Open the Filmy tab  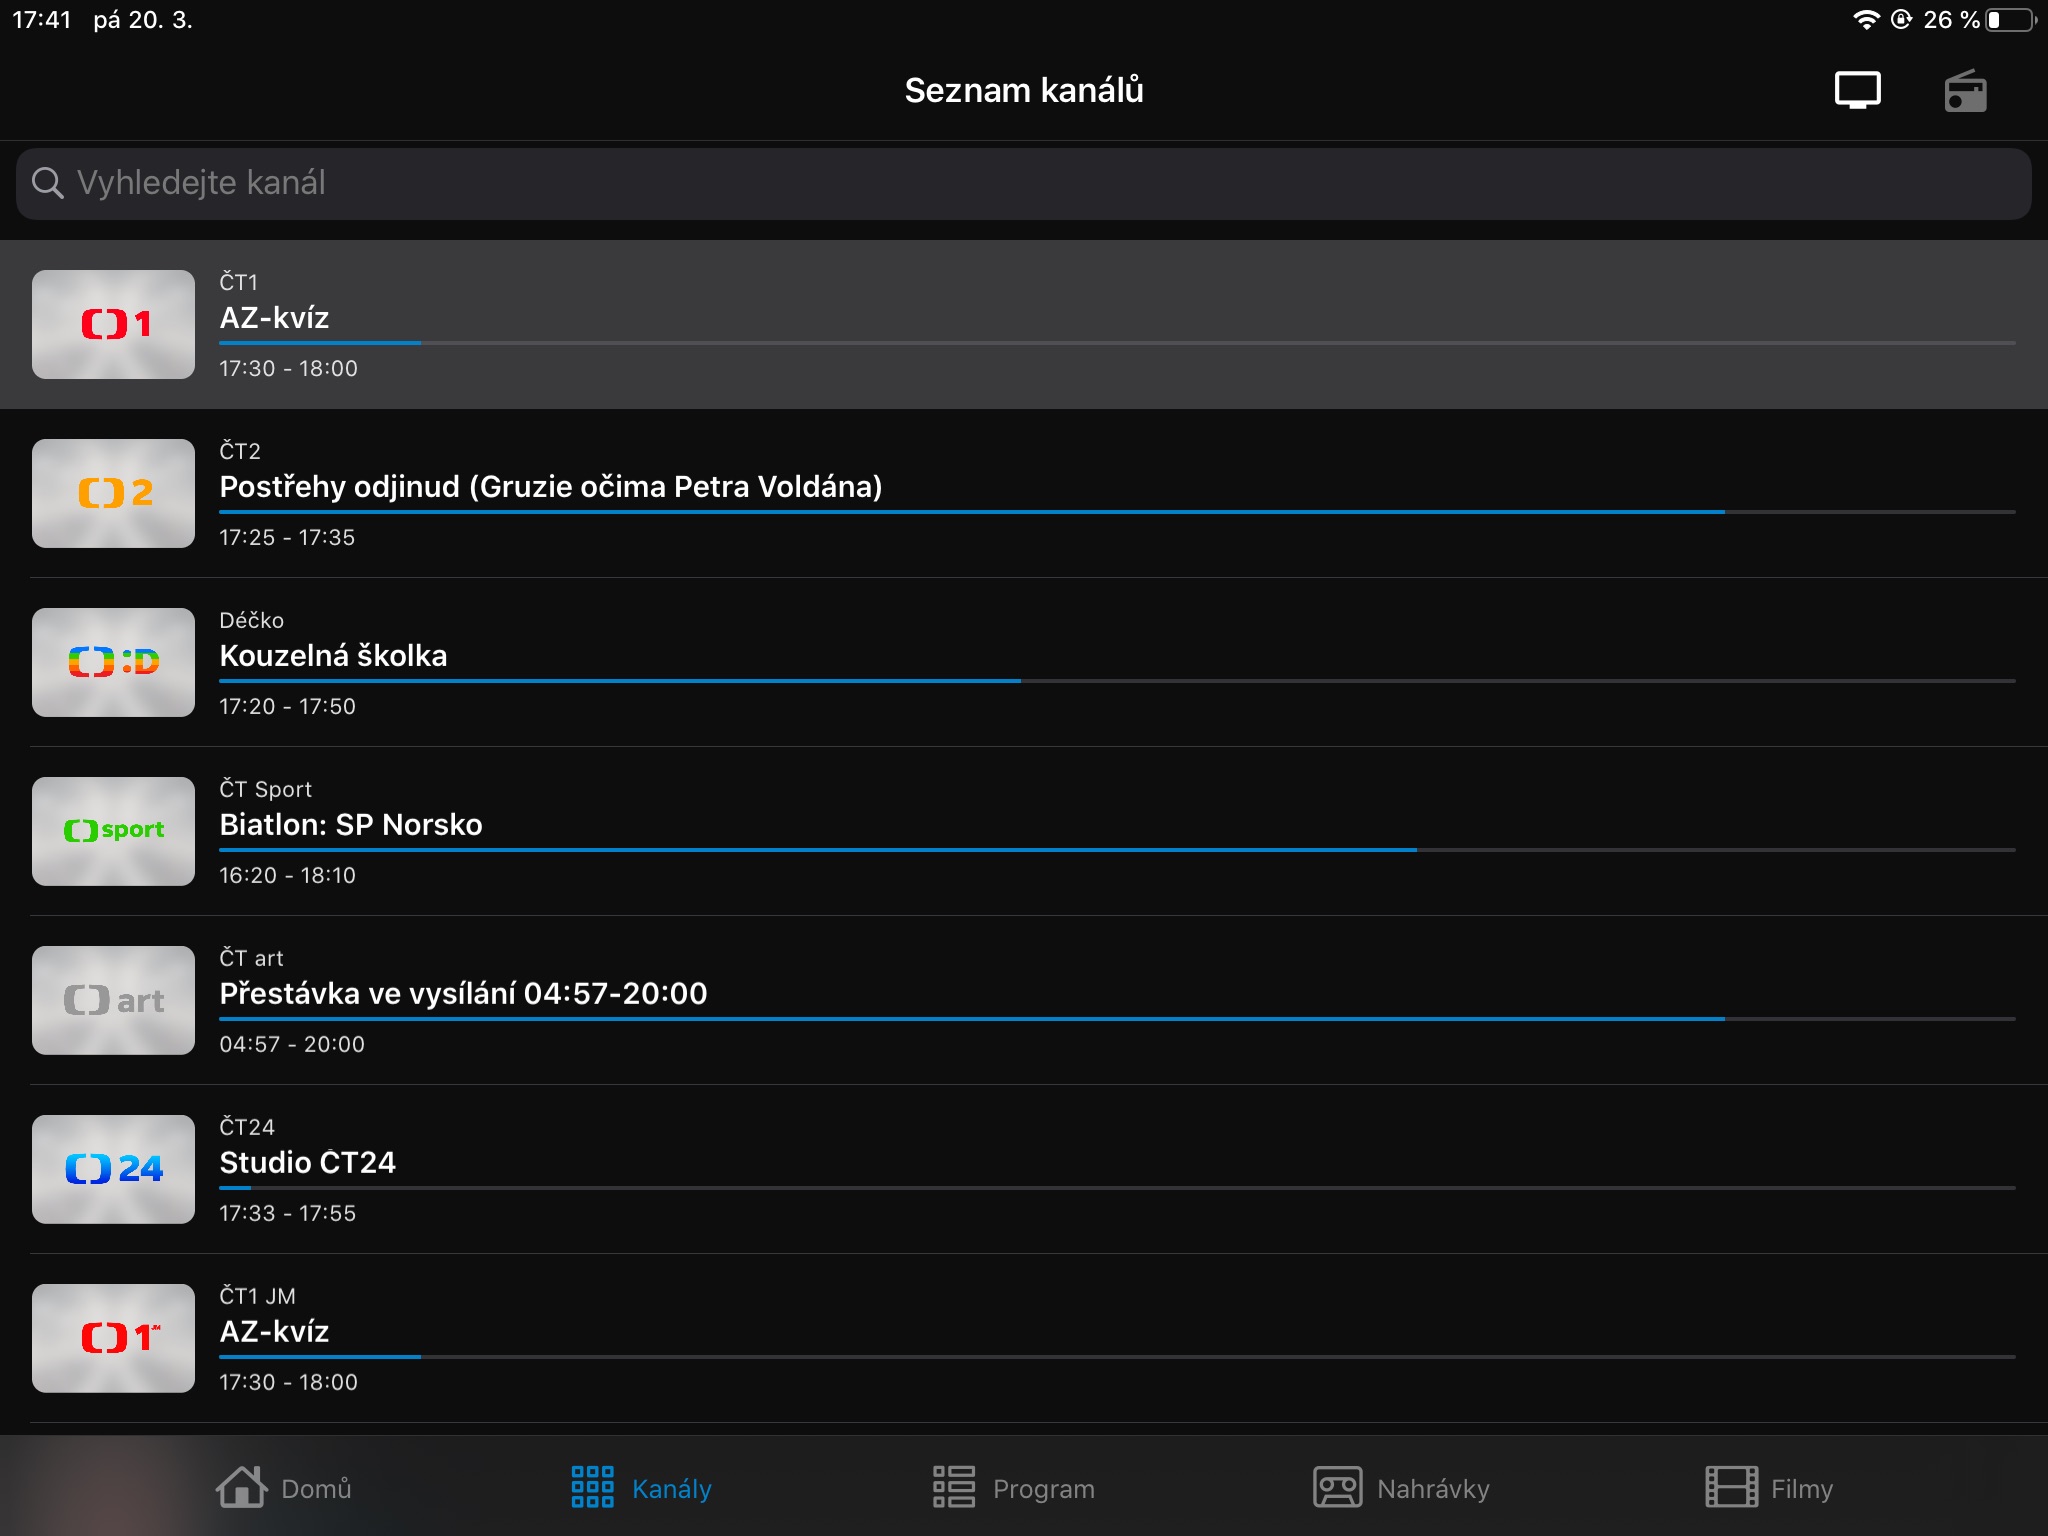1768,1488
